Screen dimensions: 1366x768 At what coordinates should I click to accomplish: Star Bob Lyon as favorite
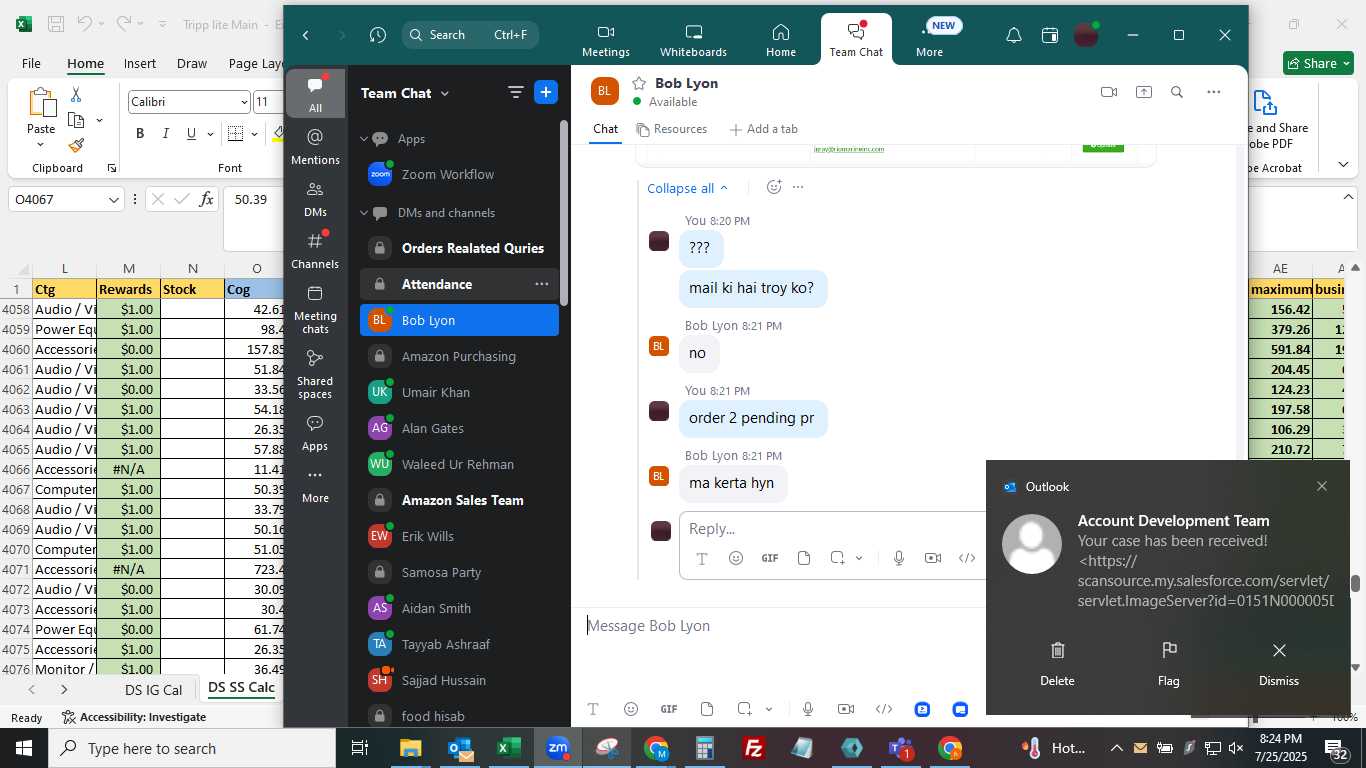click(x=638, y=83)
